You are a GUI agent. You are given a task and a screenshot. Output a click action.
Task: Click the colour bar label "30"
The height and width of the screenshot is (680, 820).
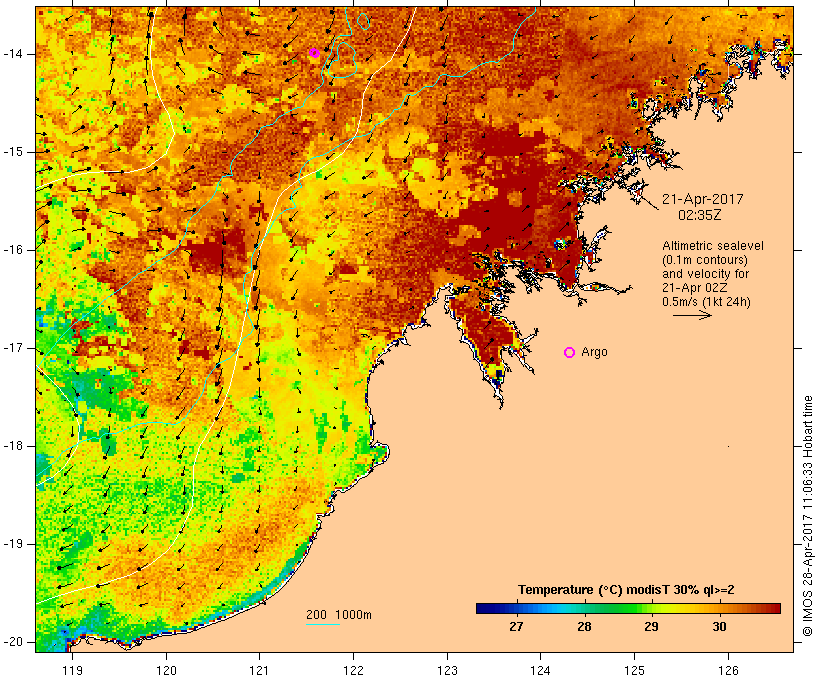pyautogui.click(x=720, y=626)
